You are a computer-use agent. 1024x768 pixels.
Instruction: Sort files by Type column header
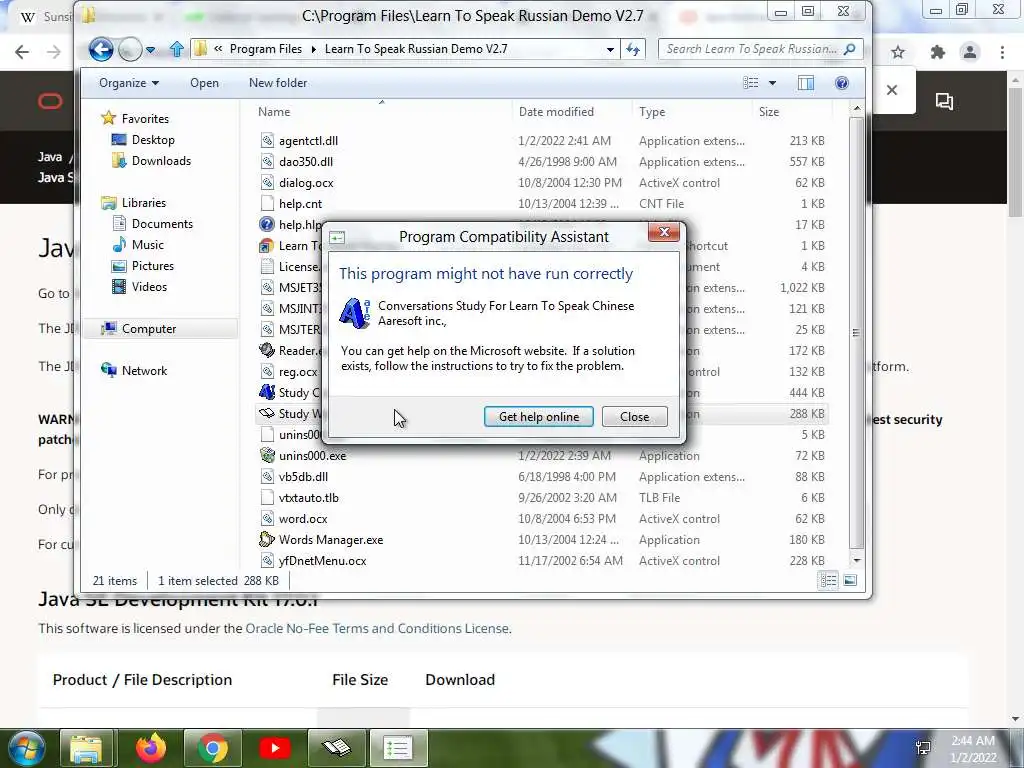[652, 112]
